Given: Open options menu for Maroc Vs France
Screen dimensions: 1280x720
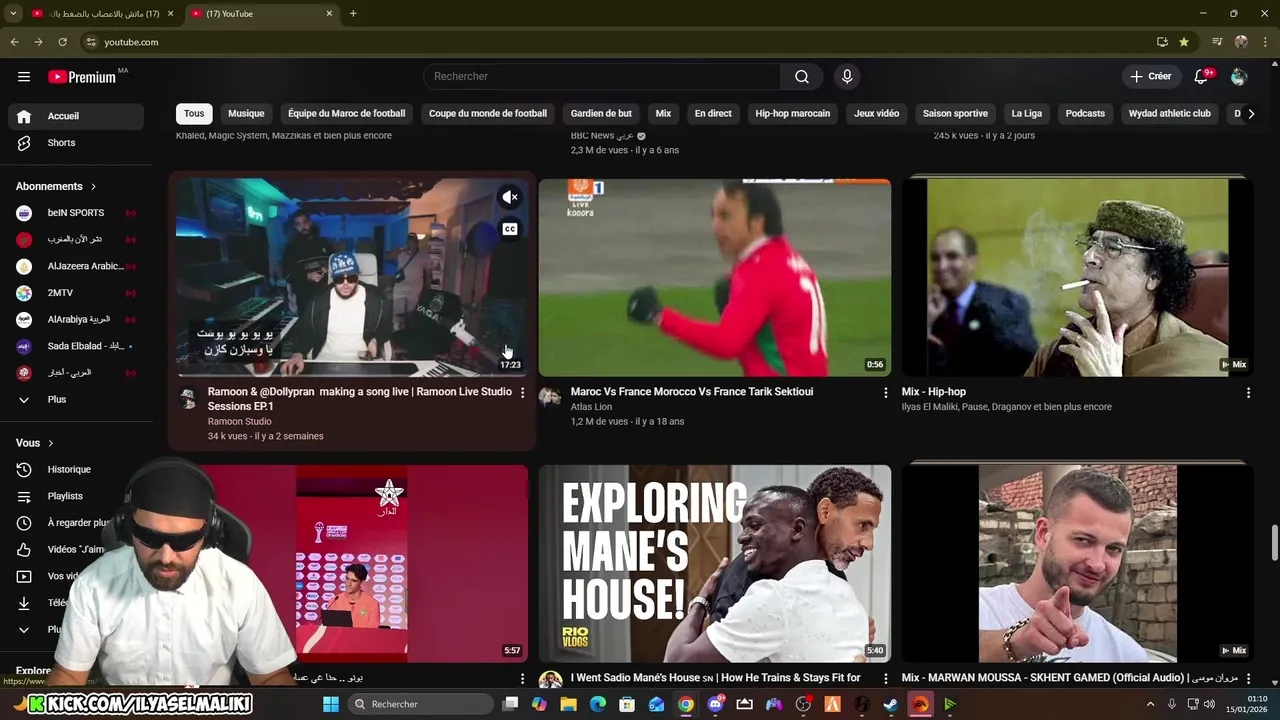Looking at the screenshot, I should coord(885,393).
